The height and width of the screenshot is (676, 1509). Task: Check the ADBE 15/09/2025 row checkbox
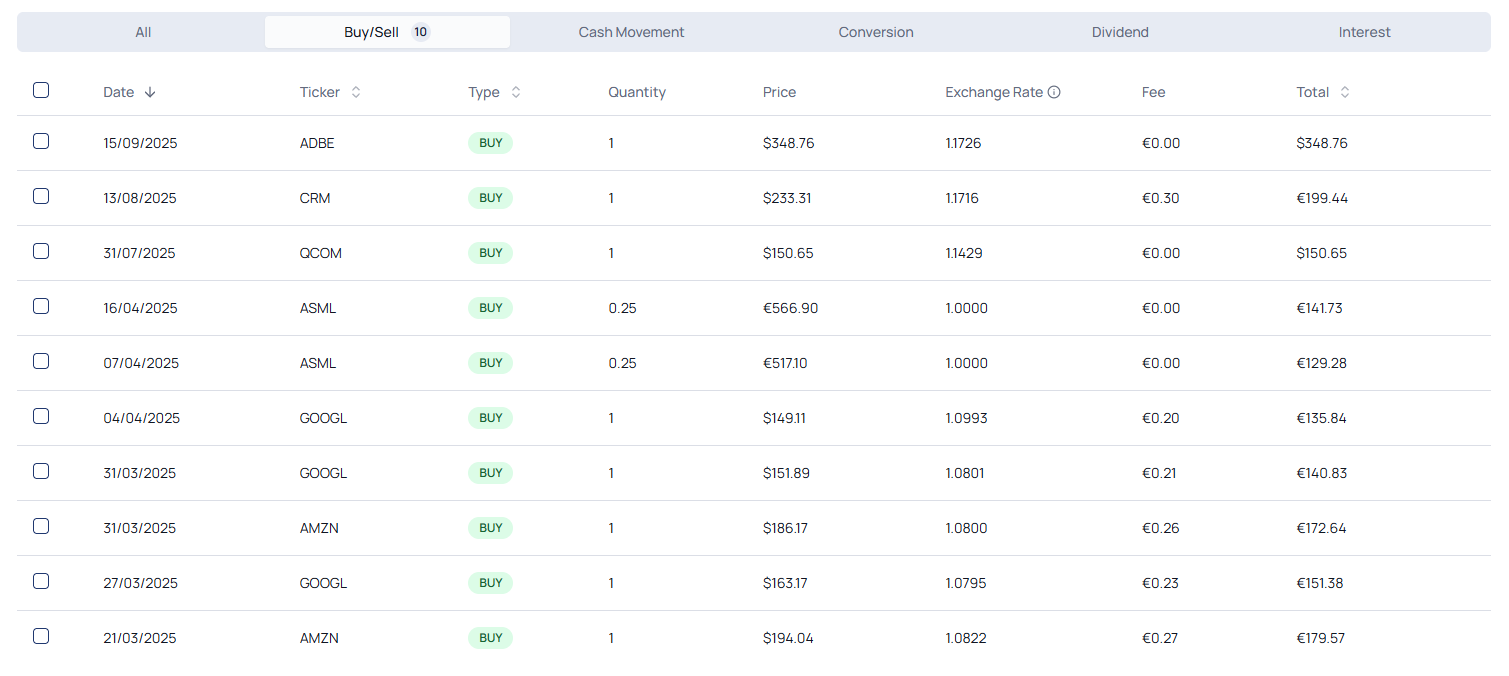click(x=41, y=141)
